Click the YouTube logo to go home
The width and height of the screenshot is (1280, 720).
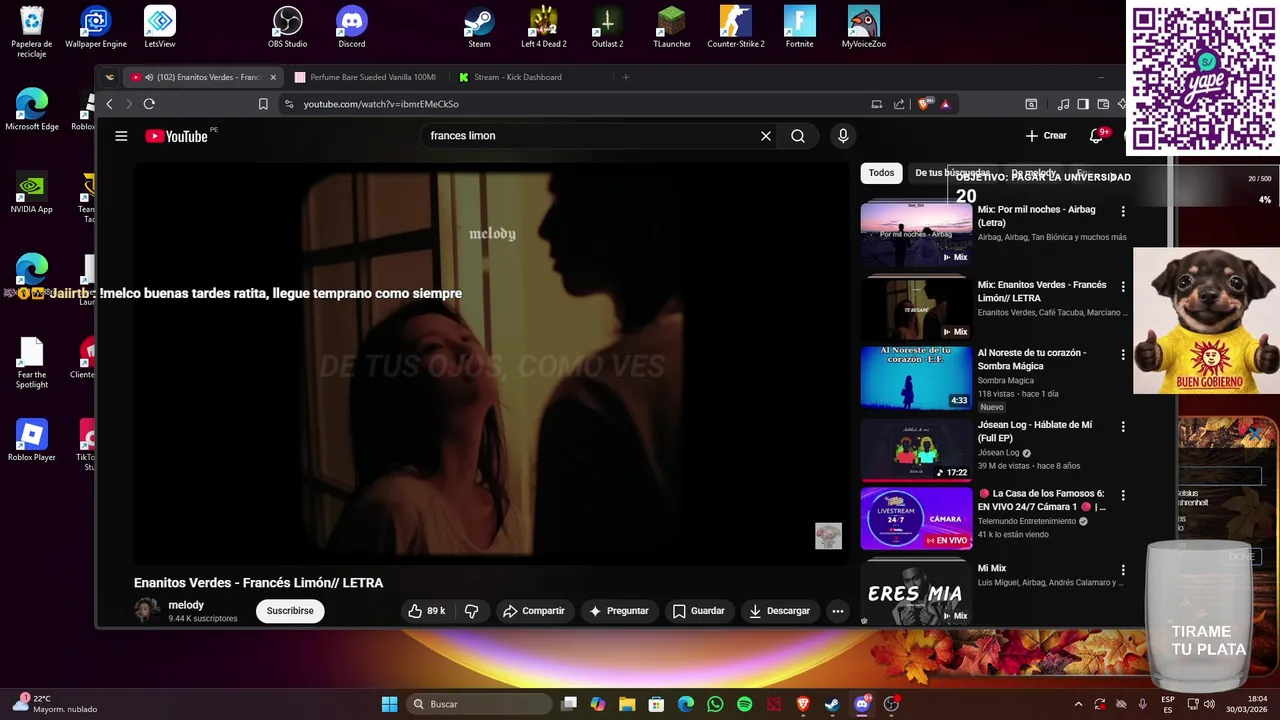click(x=176, y=136)
